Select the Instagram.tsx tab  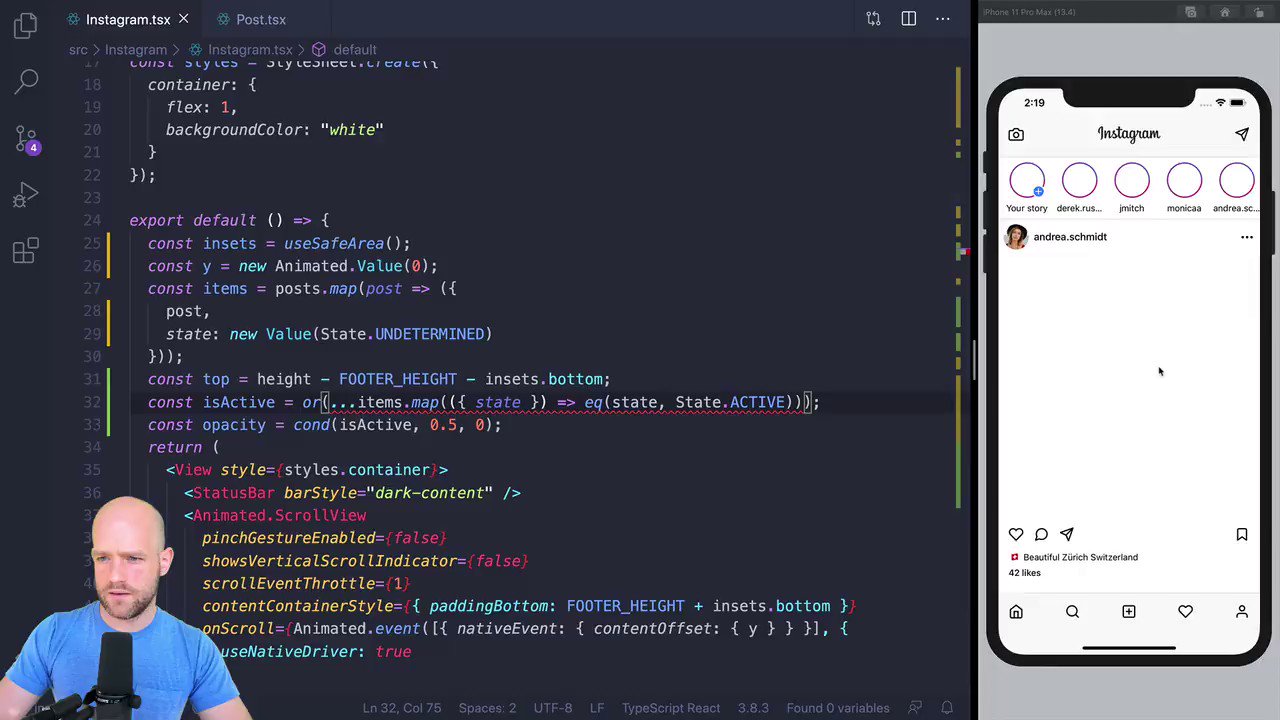[x=128, y=19]
